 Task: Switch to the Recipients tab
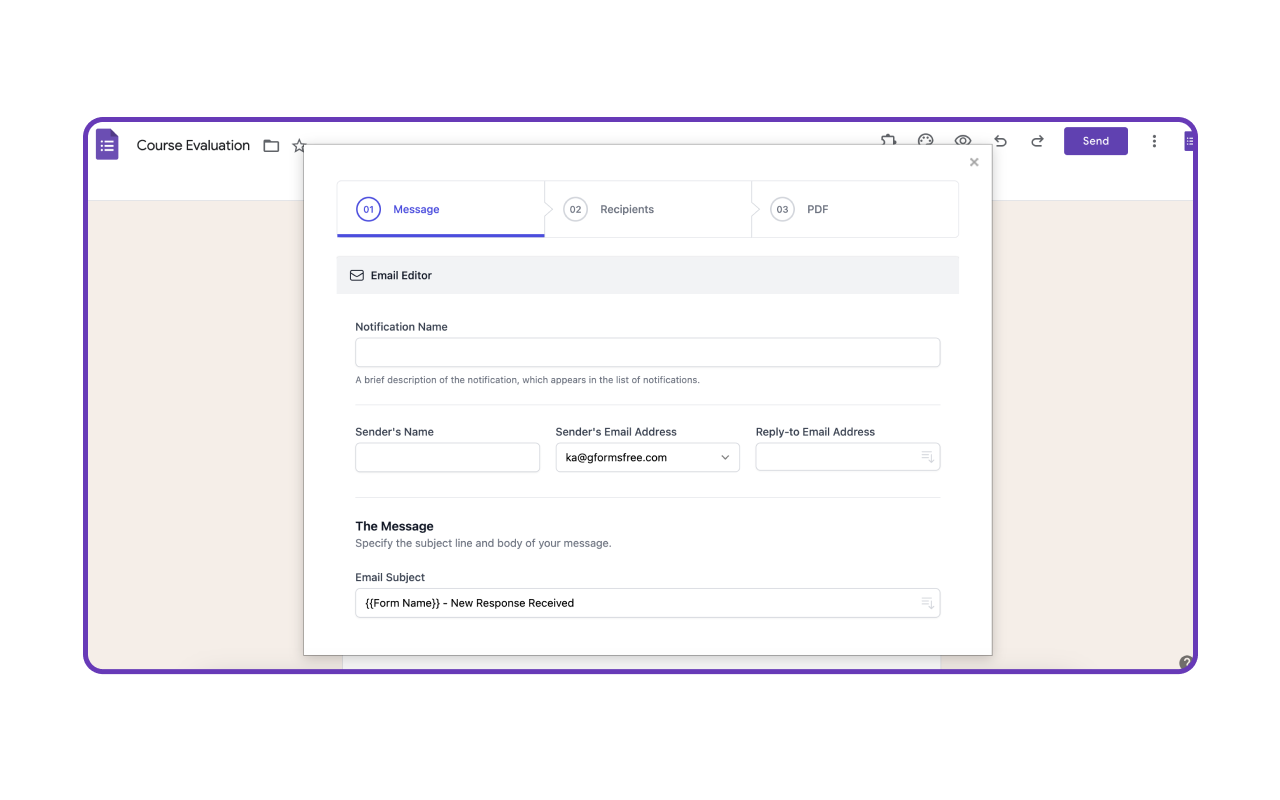627,209
